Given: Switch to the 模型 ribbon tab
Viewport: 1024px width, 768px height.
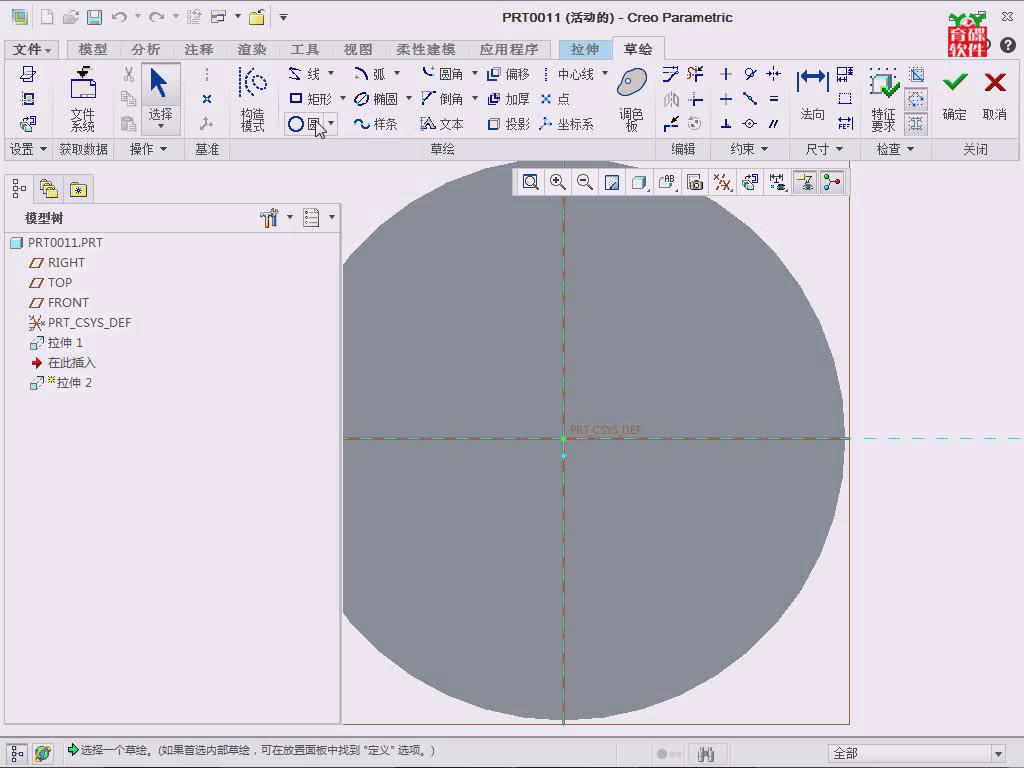Looking at the screenshot, I should tap(92, 49).
